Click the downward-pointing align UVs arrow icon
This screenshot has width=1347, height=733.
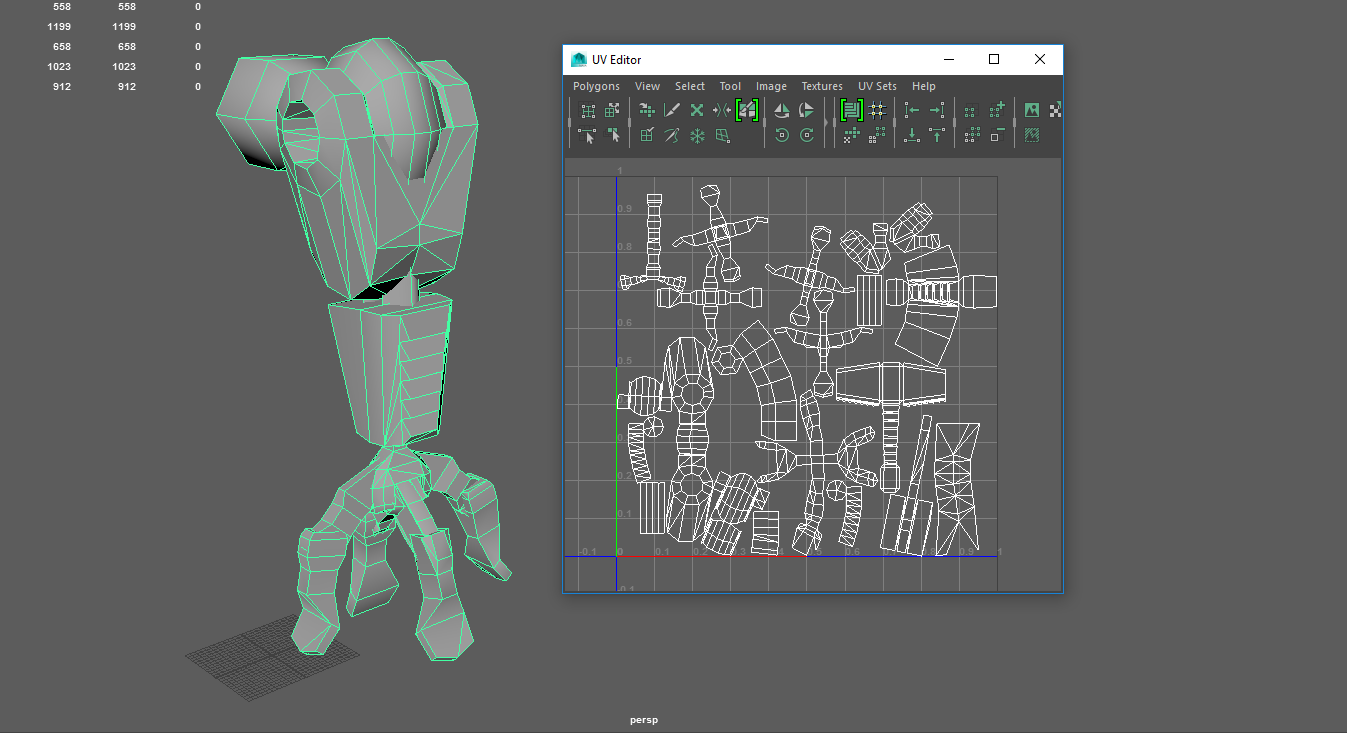(x=911, y=135)
